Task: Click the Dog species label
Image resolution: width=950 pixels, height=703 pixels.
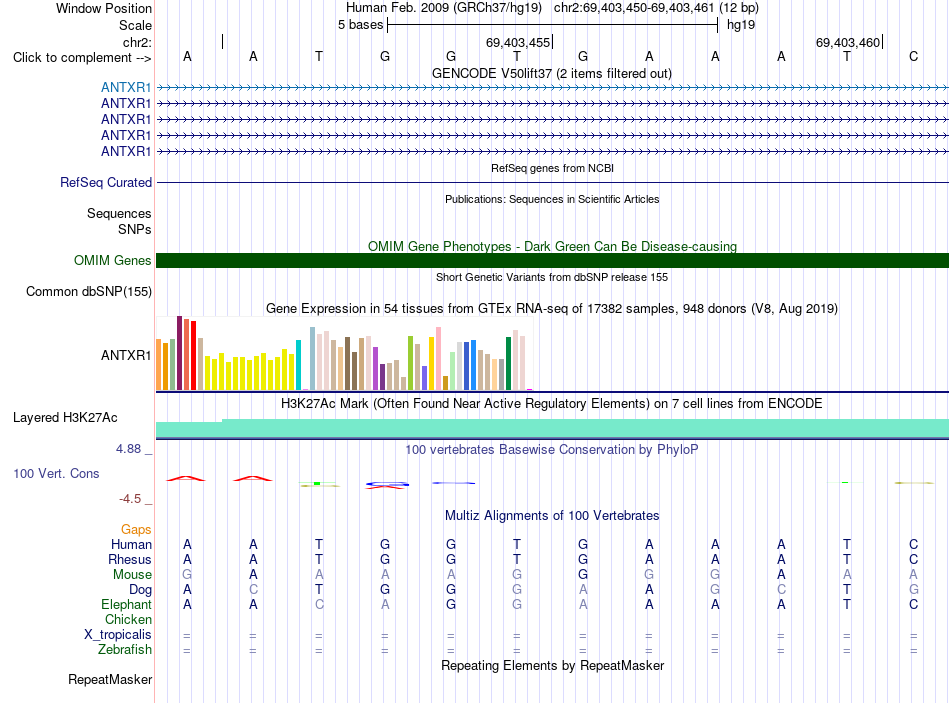Action: pos(140,590)
